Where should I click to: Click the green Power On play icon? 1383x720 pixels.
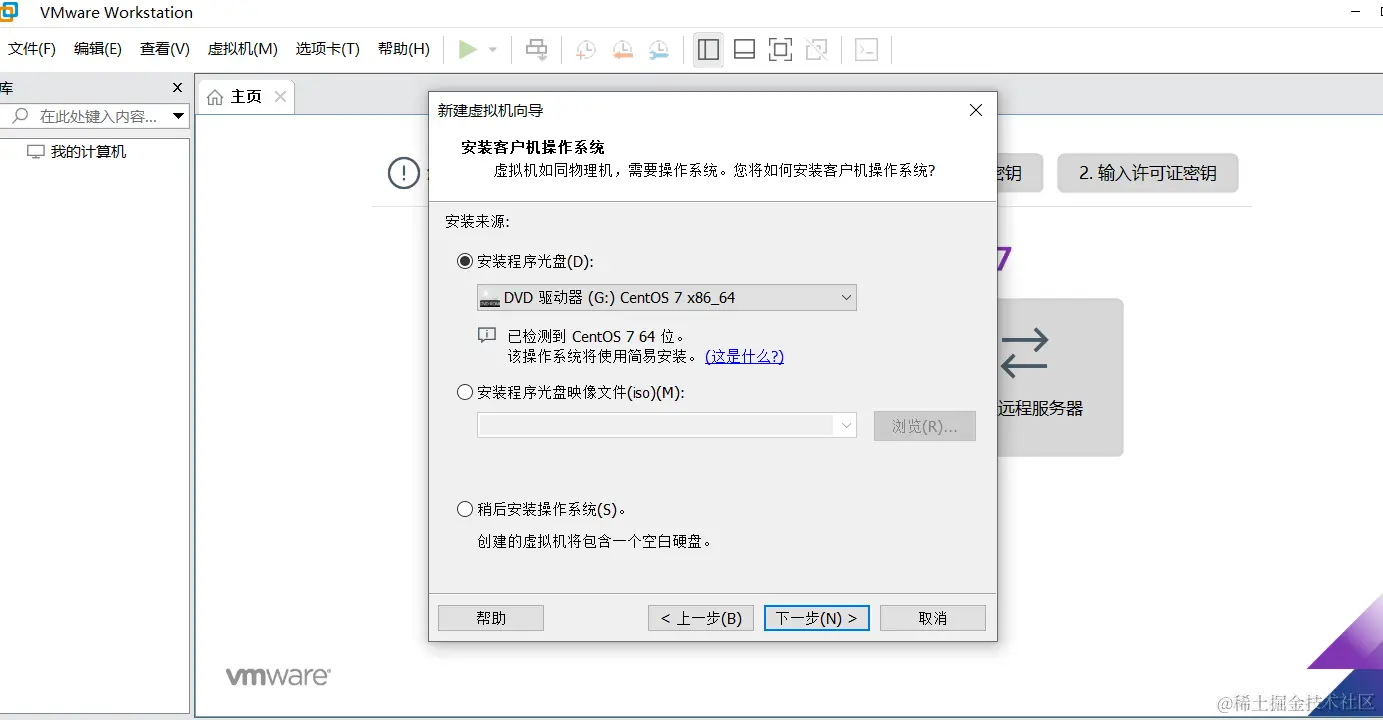pyautogui.click(x=467, y=49)
